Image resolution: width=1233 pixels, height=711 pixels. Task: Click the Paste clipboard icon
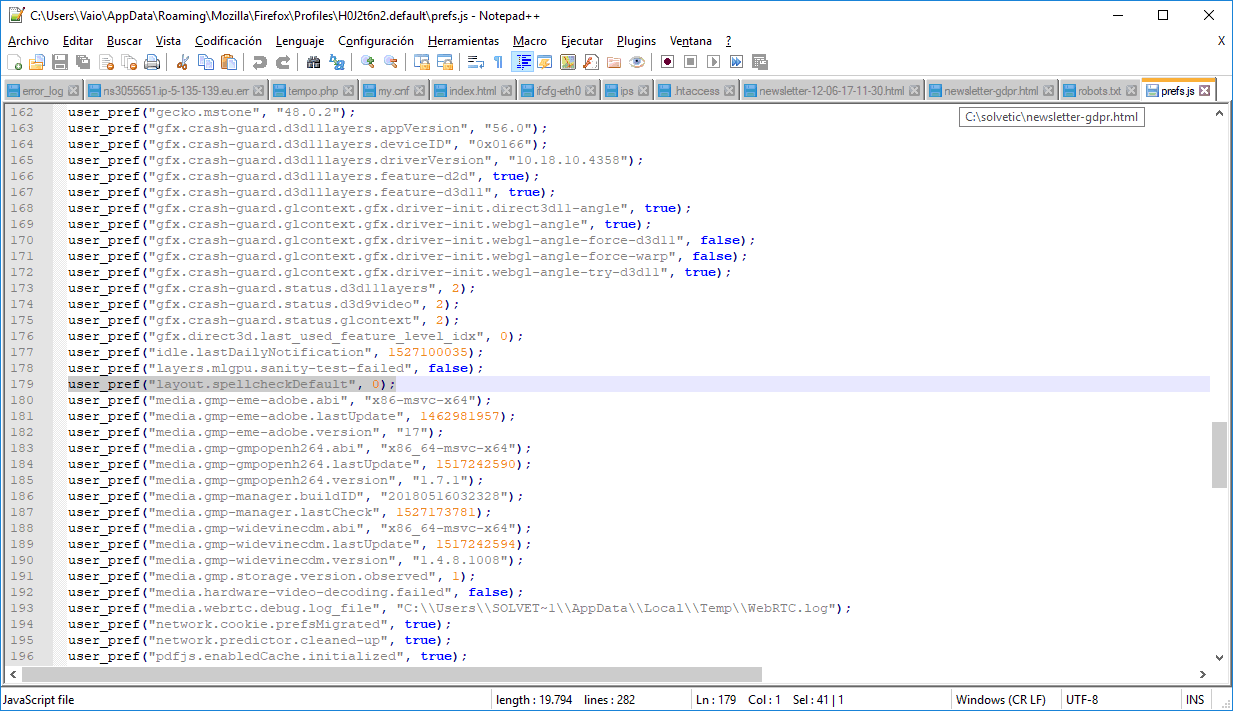click(x=229, y=62)
